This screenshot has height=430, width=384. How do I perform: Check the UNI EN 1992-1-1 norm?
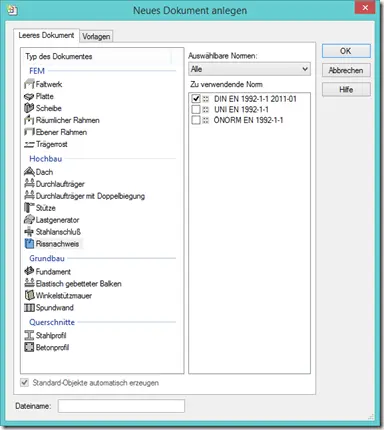pyautogui.click(x=196, y=109)
